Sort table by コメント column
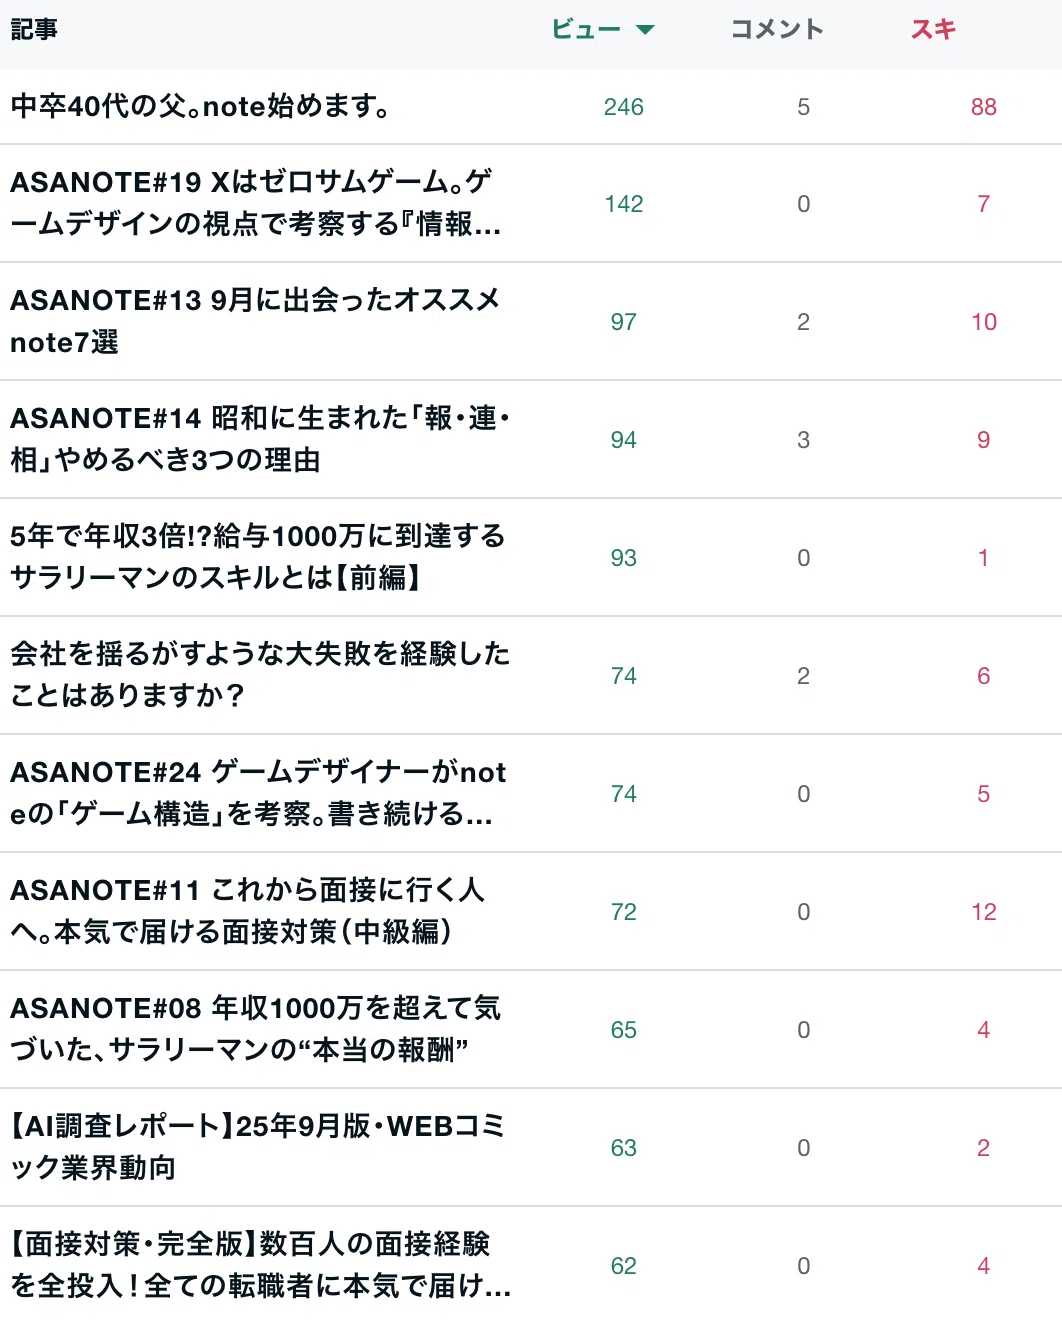The image size is (1062, 1322). pos(777,30)
